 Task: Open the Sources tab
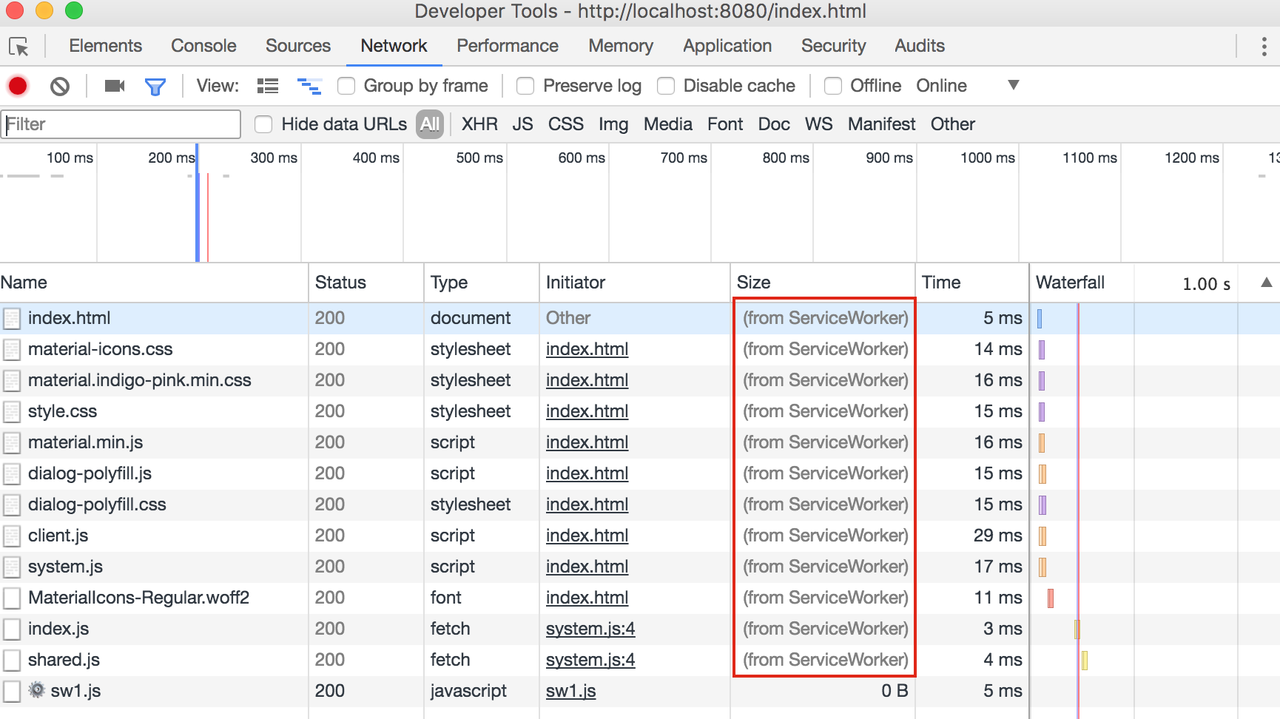[x=298, y=46]
